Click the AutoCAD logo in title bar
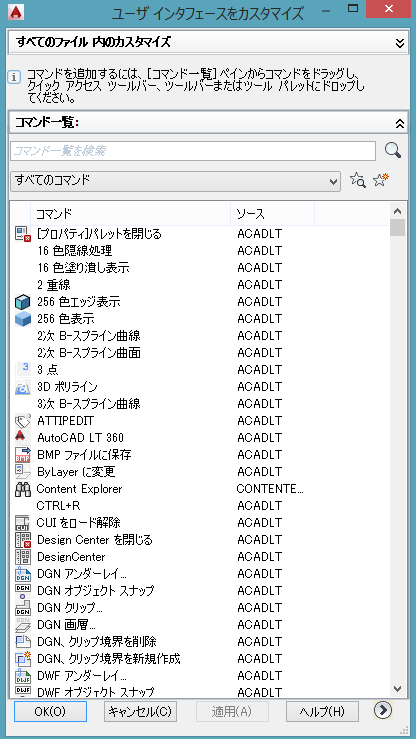 (x=16, y=11)
